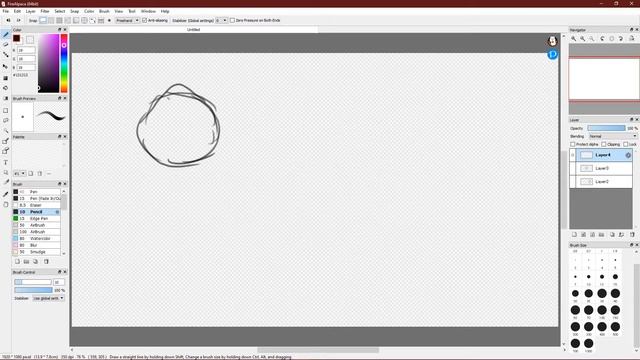Enable the circle snap guide

point(84,20)
